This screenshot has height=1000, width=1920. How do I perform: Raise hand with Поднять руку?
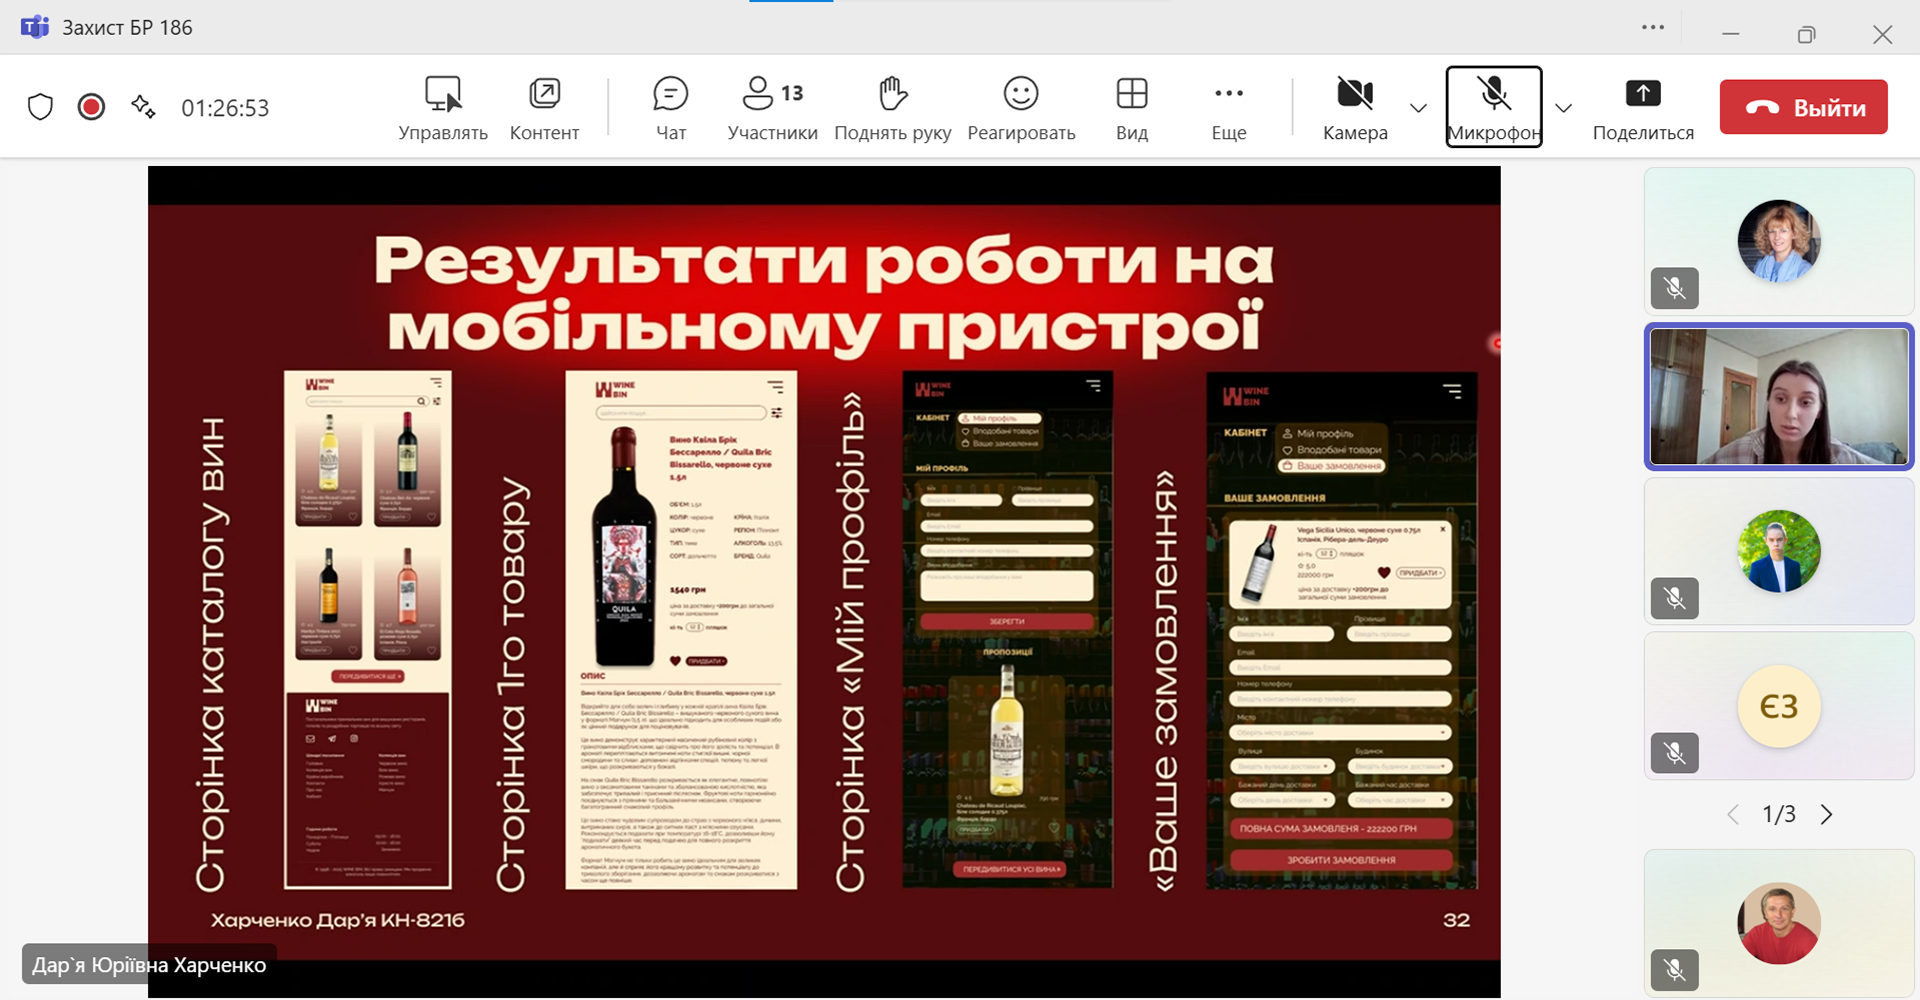pos(892,107)
